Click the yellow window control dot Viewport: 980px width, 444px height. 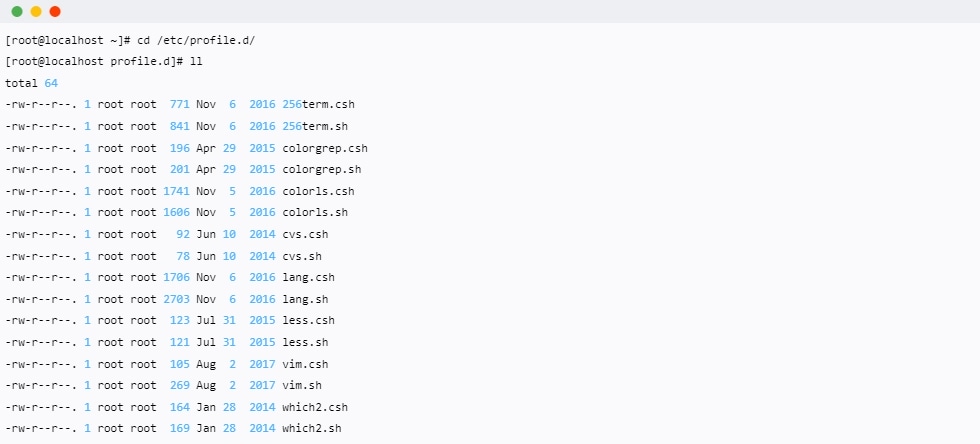click(36, 11)
